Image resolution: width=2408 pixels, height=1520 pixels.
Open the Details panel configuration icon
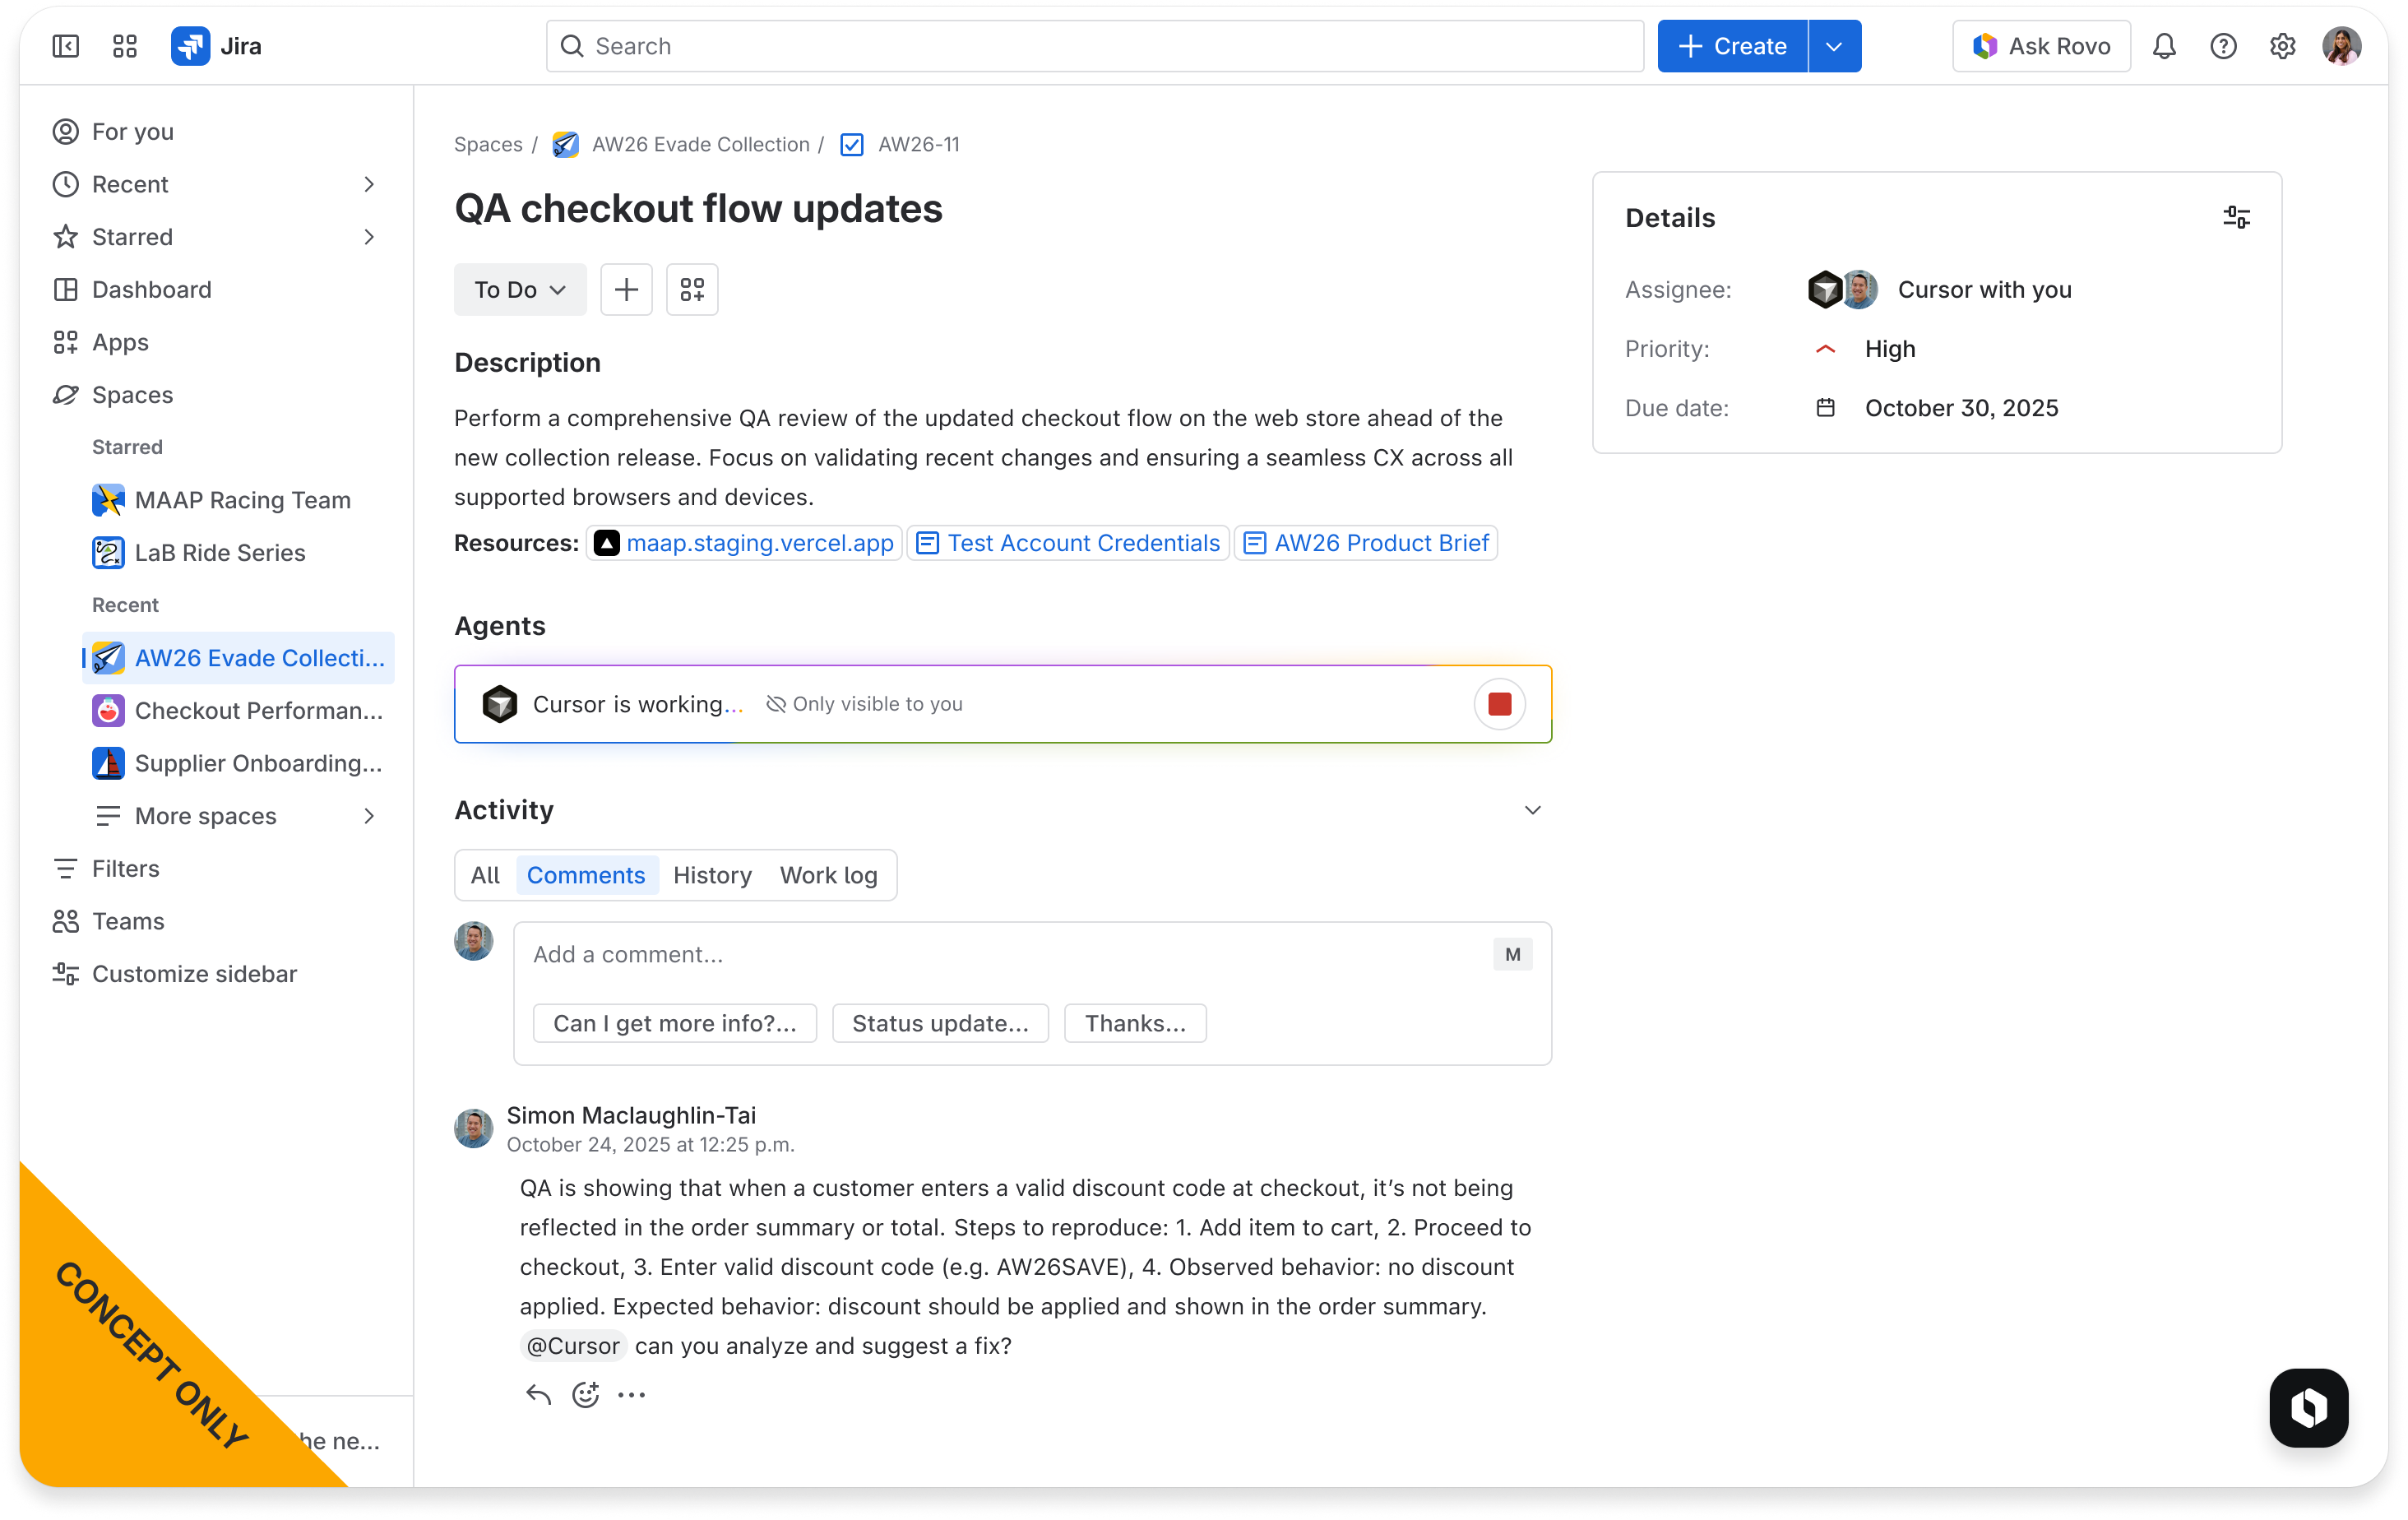(2236, 217)
